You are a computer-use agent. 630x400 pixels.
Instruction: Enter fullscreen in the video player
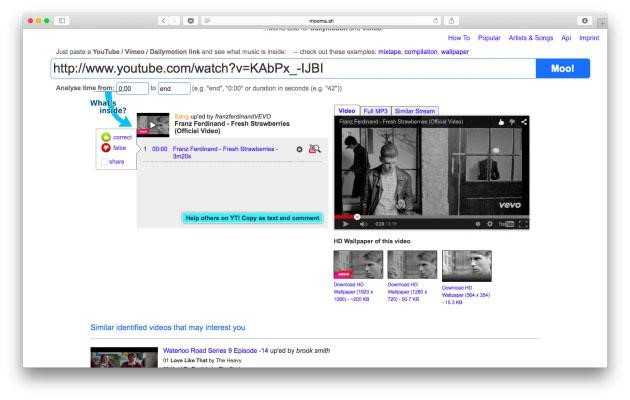tap(523, 224)
